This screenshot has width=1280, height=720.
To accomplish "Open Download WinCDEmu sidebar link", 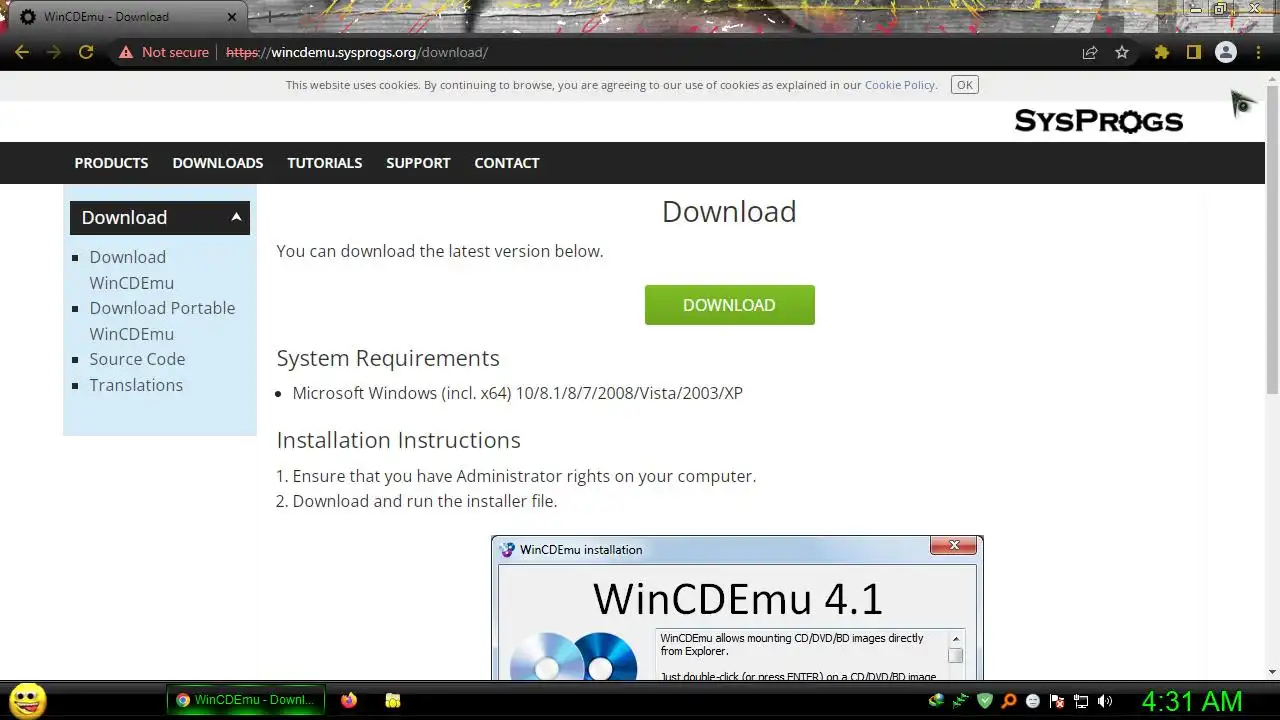I will point(131,270).
